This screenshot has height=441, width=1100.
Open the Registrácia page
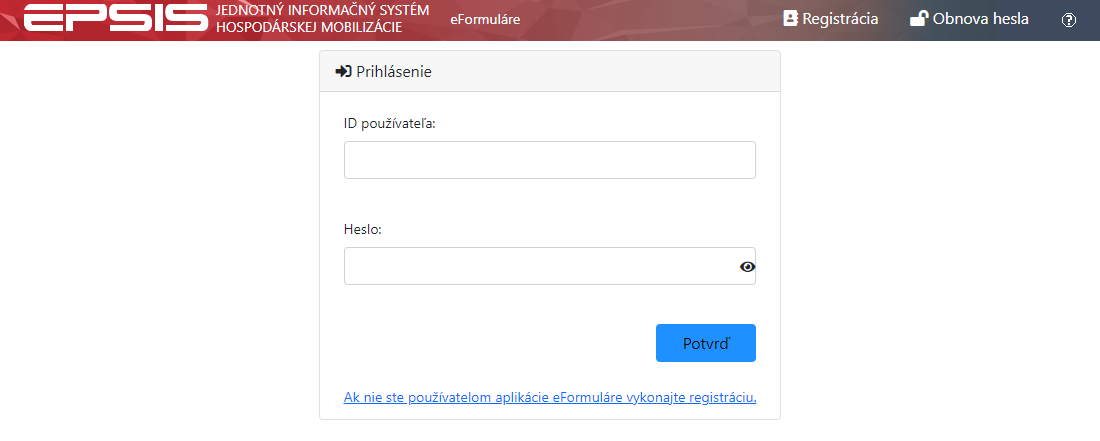coord(831,19)
